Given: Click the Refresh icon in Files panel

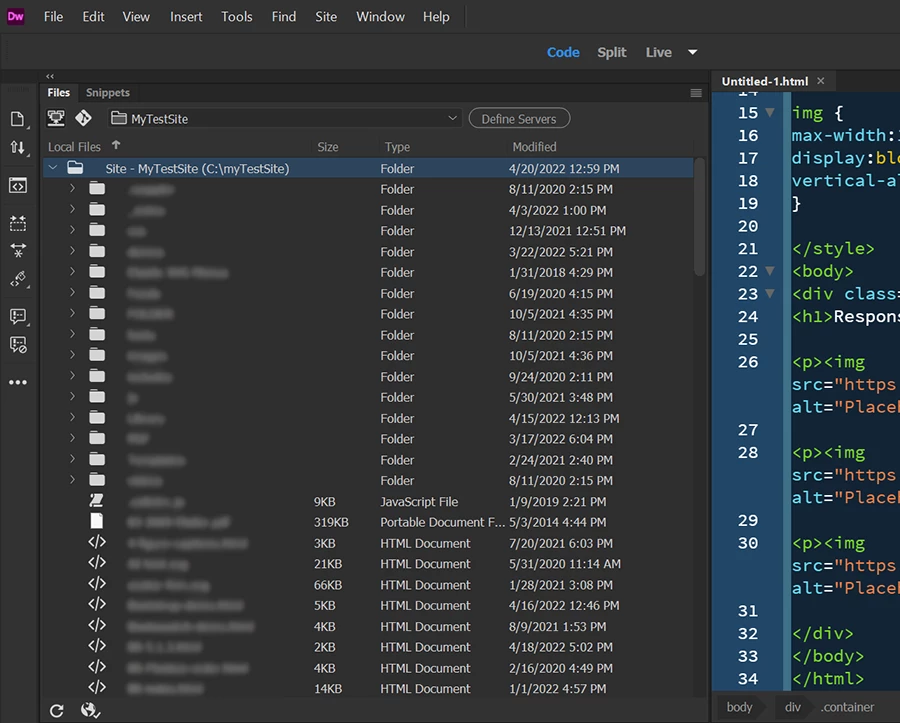Looking at the screenshot, I should click(56, 711).
